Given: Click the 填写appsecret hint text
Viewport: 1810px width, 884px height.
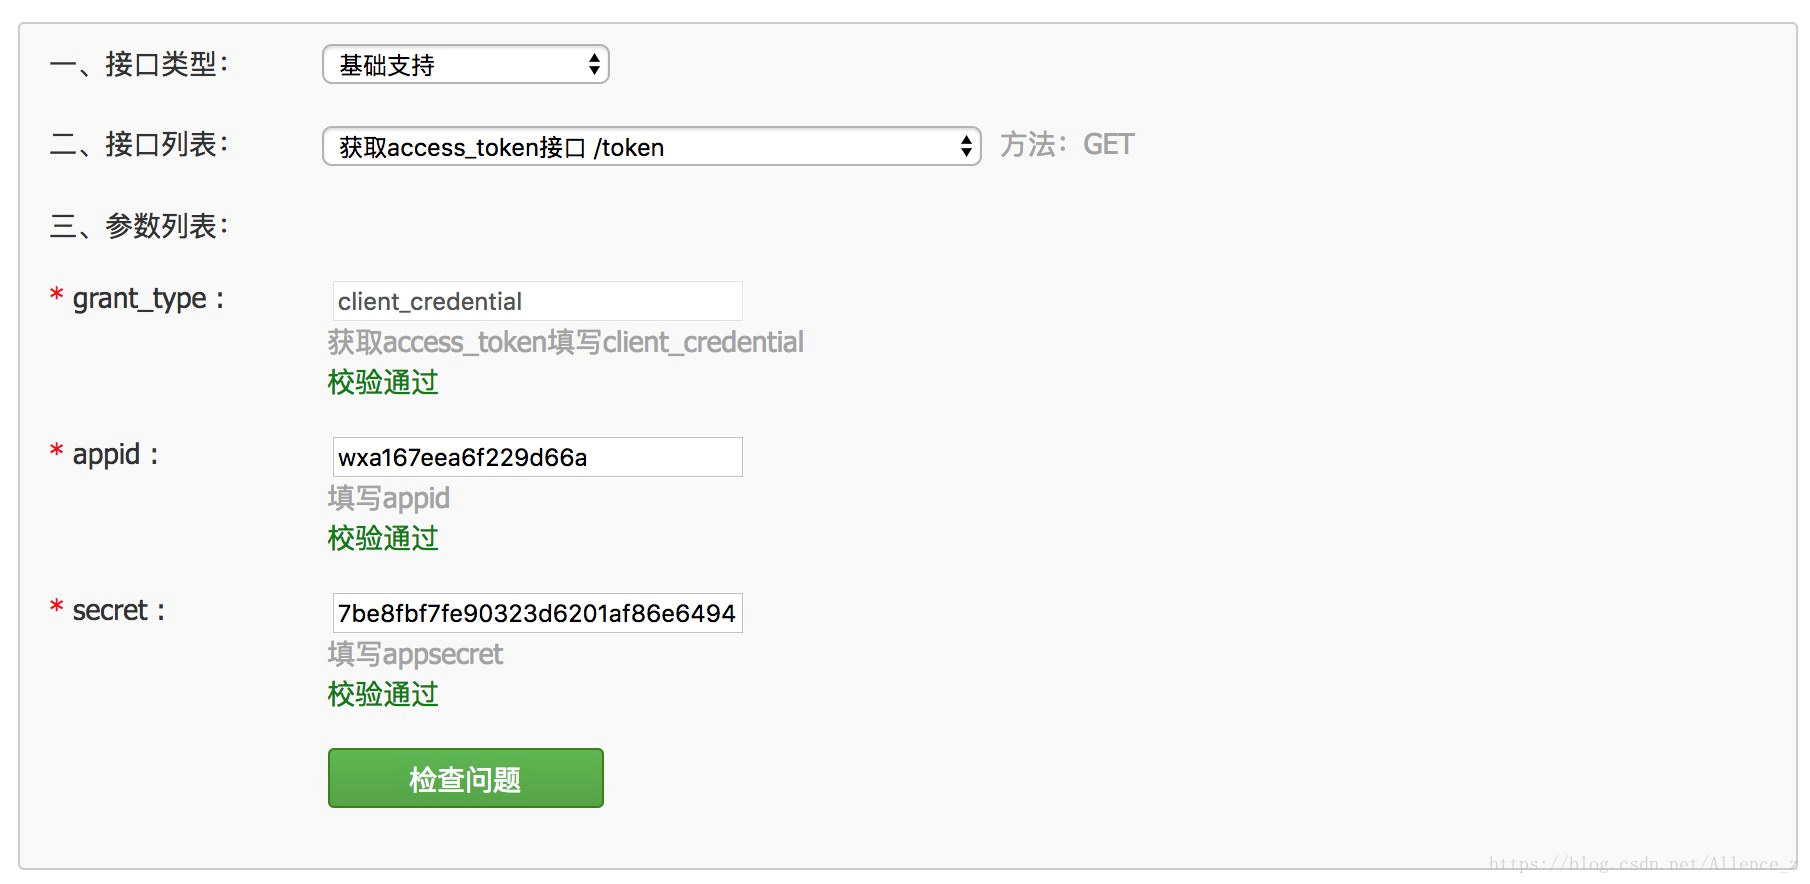Looking at the screenshot, I should pyautogui.click(x=415, y=654).
